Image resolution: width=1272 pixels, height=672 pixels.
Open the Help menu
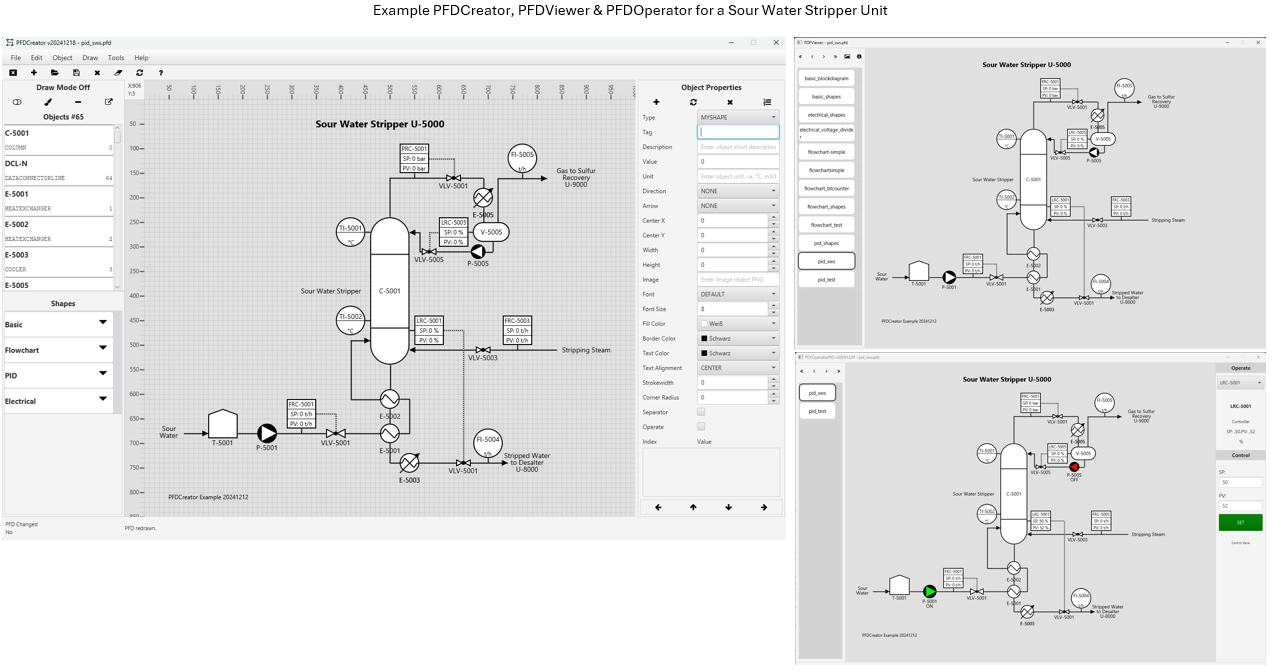pyautogui.click(x=141, y=58)
